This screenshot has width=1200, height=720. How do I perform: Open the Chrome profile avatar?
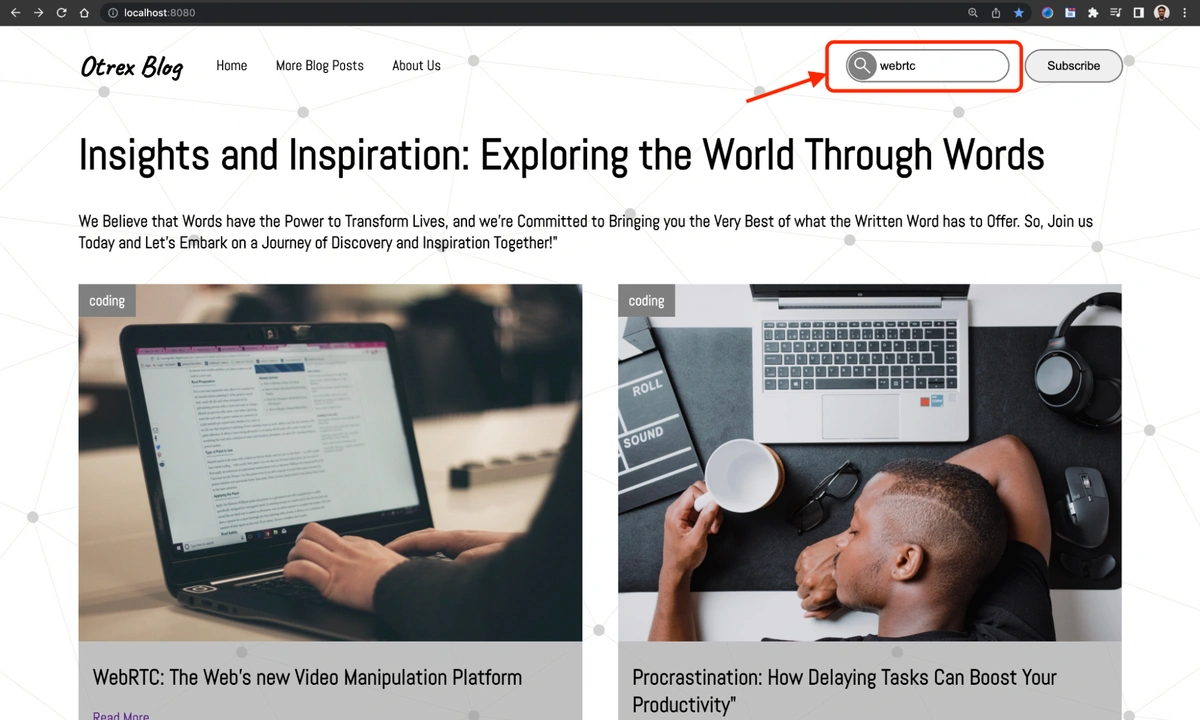point(1162,13)
